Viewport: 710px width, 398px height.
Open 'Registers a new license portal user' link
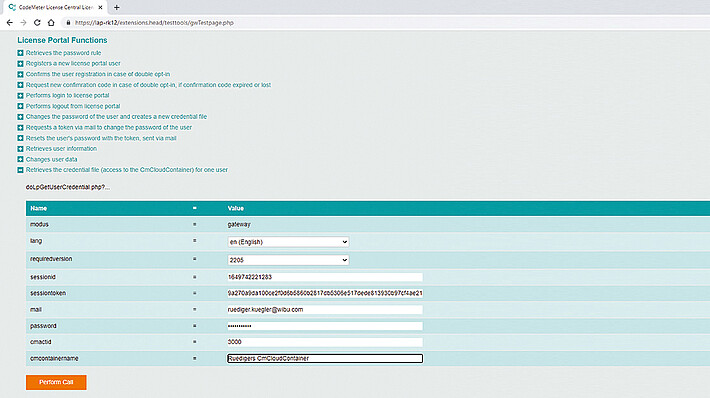(x=73, y=63)
